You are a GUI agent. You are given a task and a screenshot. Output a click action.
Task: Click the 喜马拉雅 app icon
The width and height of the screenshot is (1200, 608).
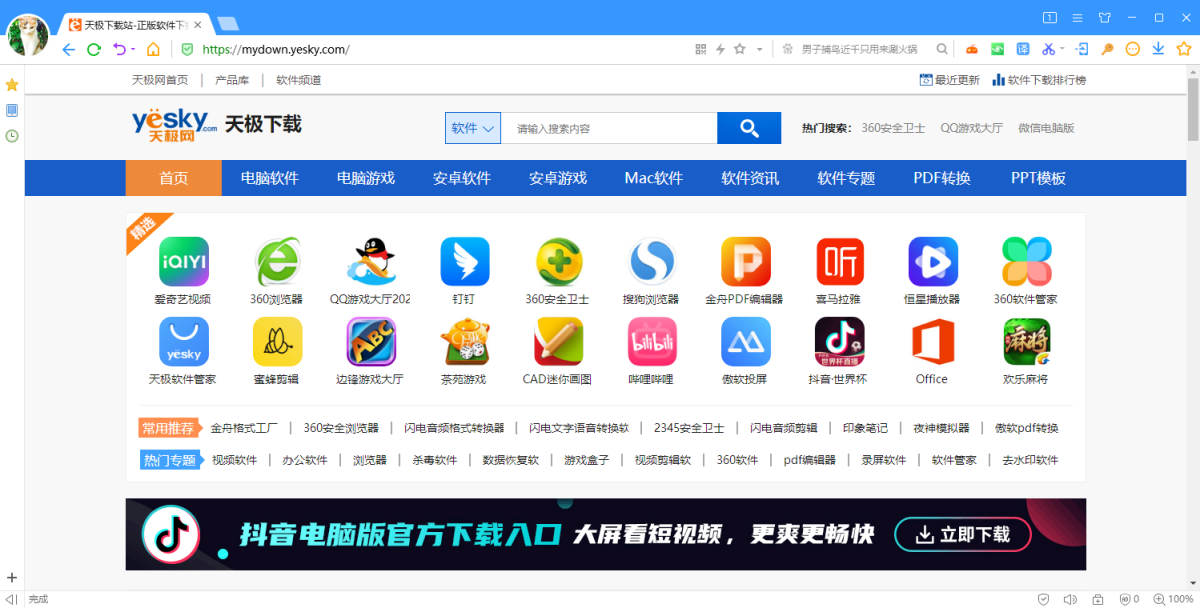pos(840,262)
